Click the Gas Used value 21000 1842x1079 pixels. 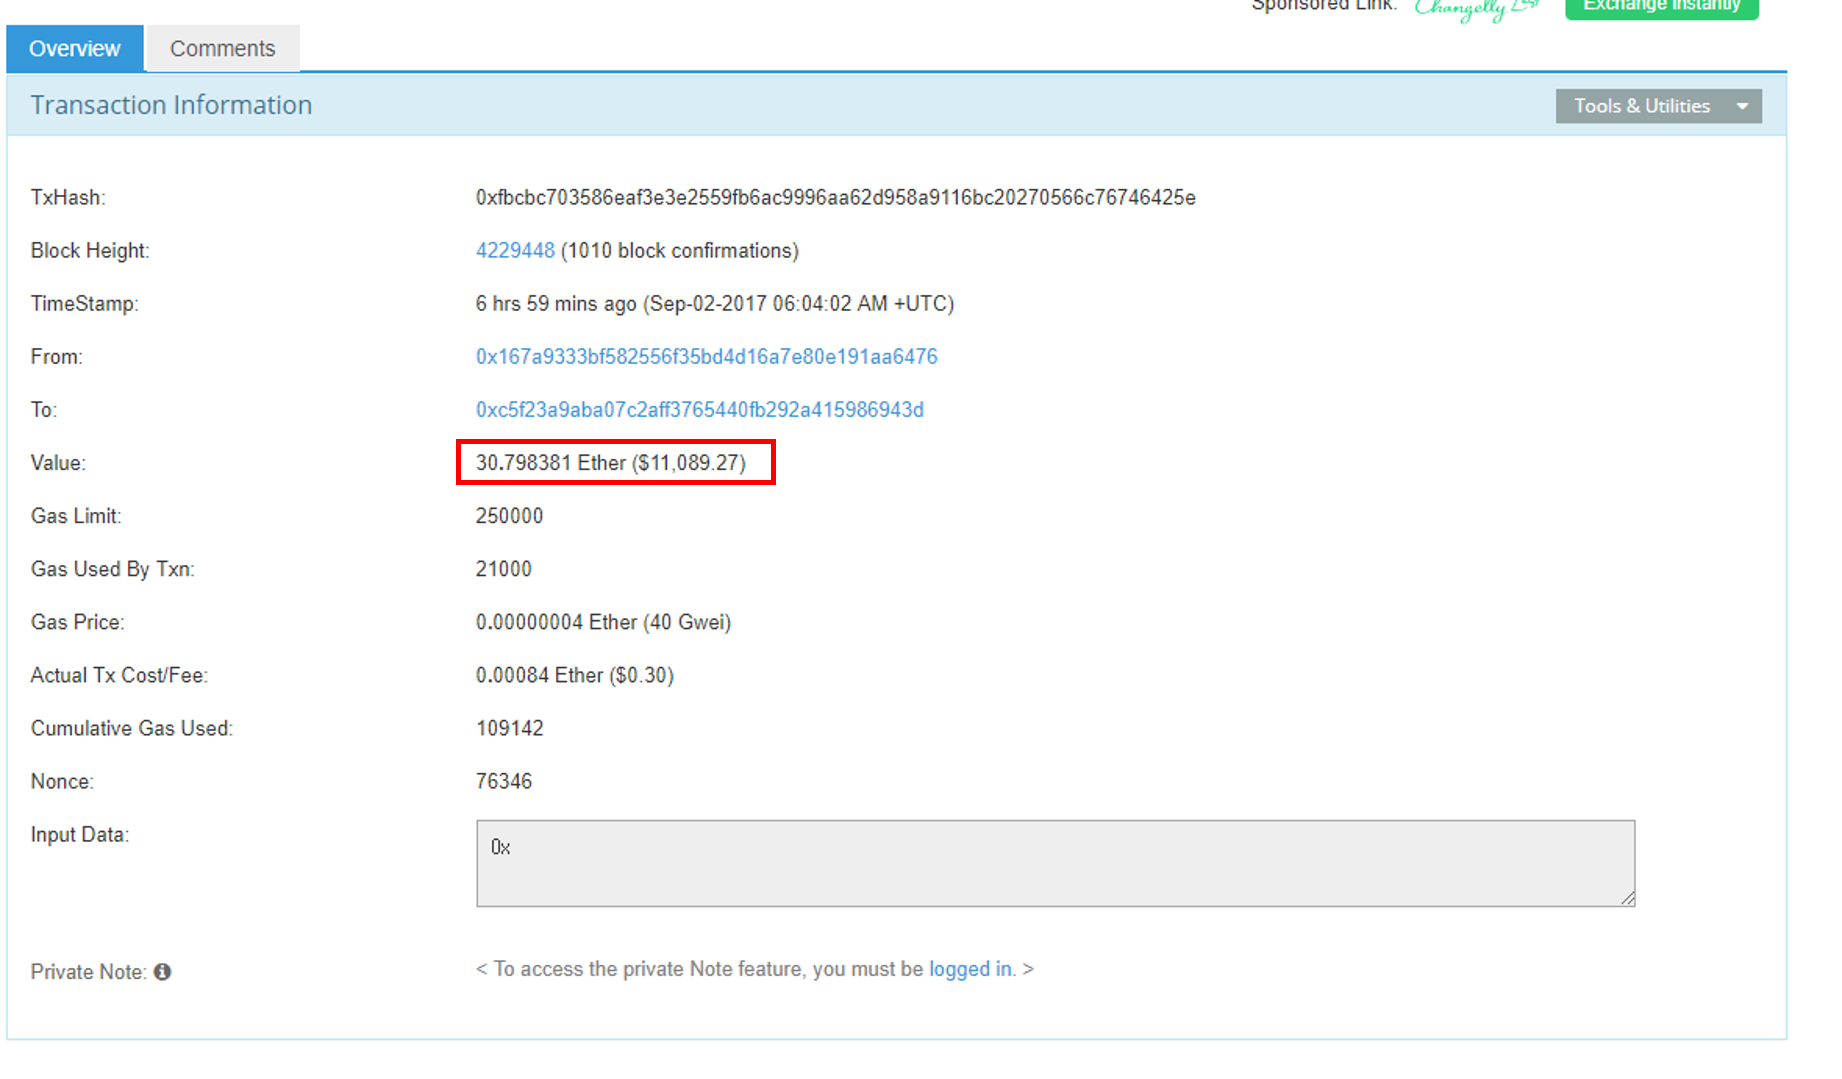click(503, 569)
